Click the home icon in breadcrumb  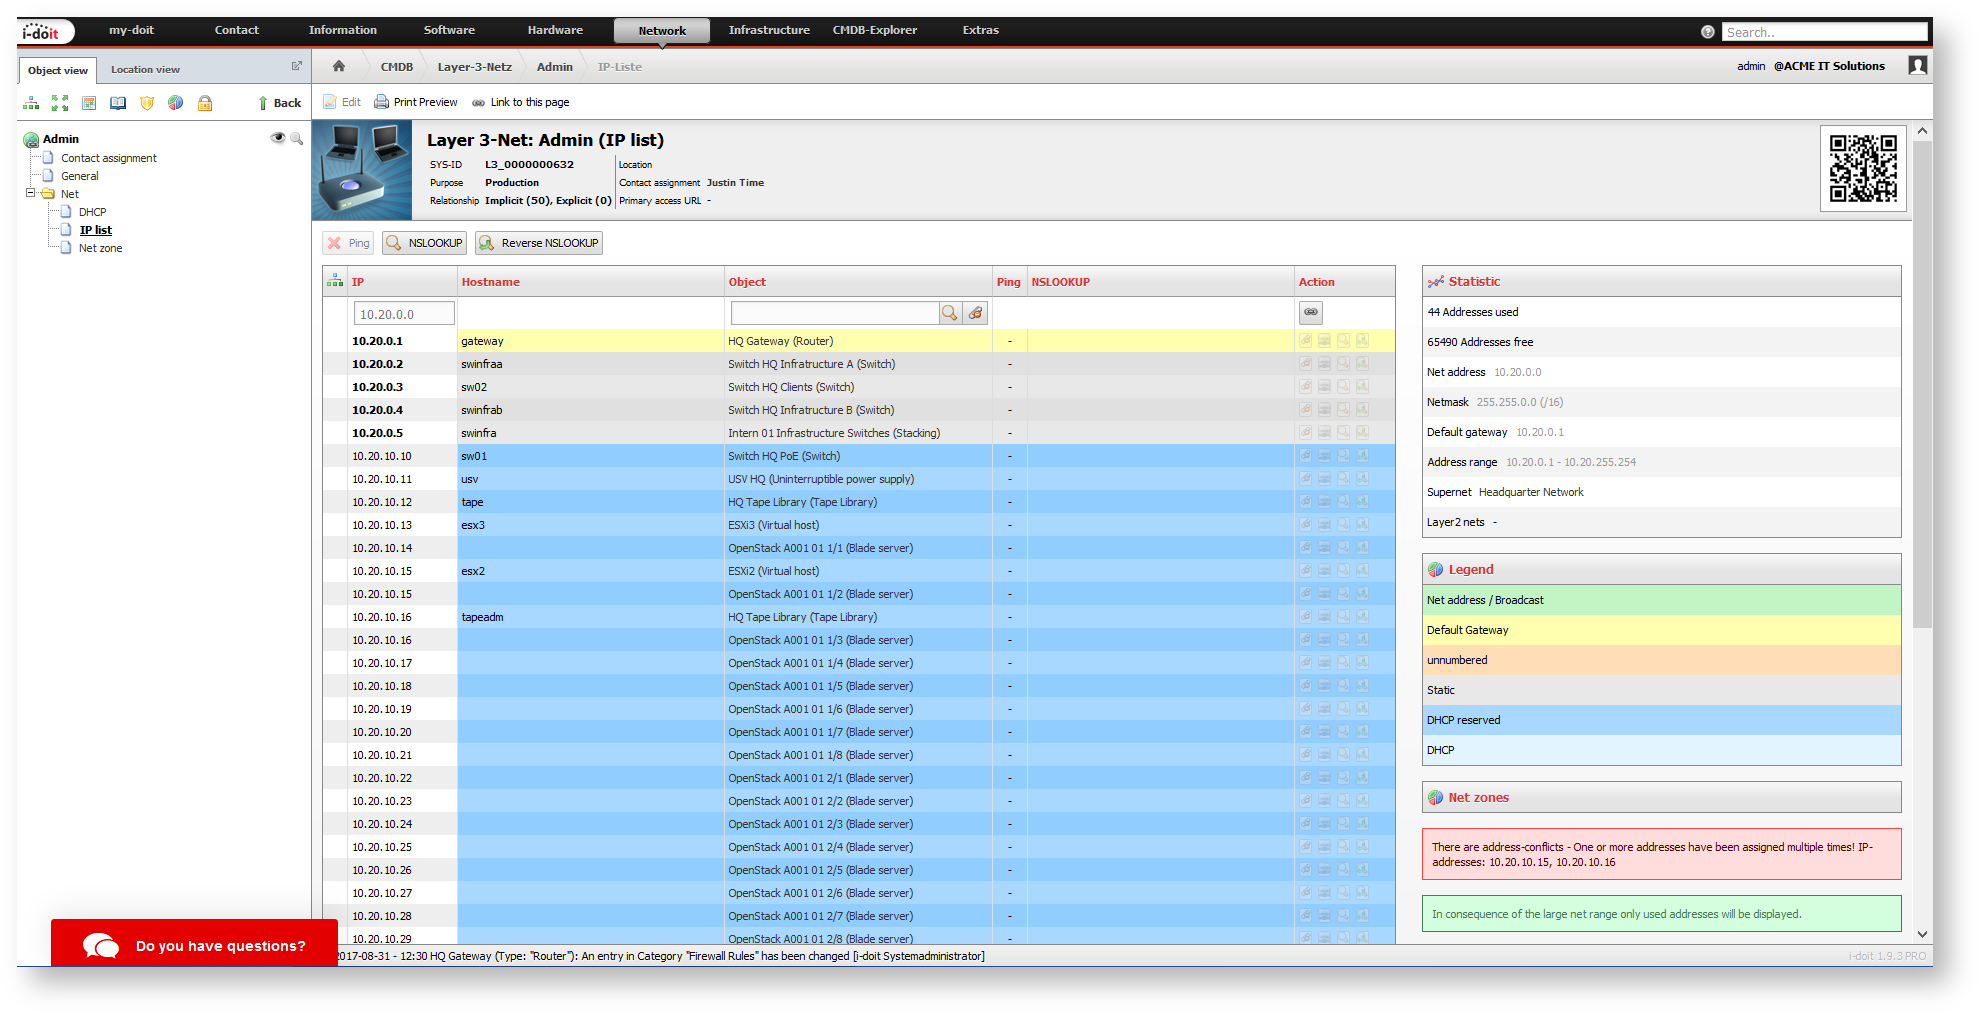[x=339, y=66]
